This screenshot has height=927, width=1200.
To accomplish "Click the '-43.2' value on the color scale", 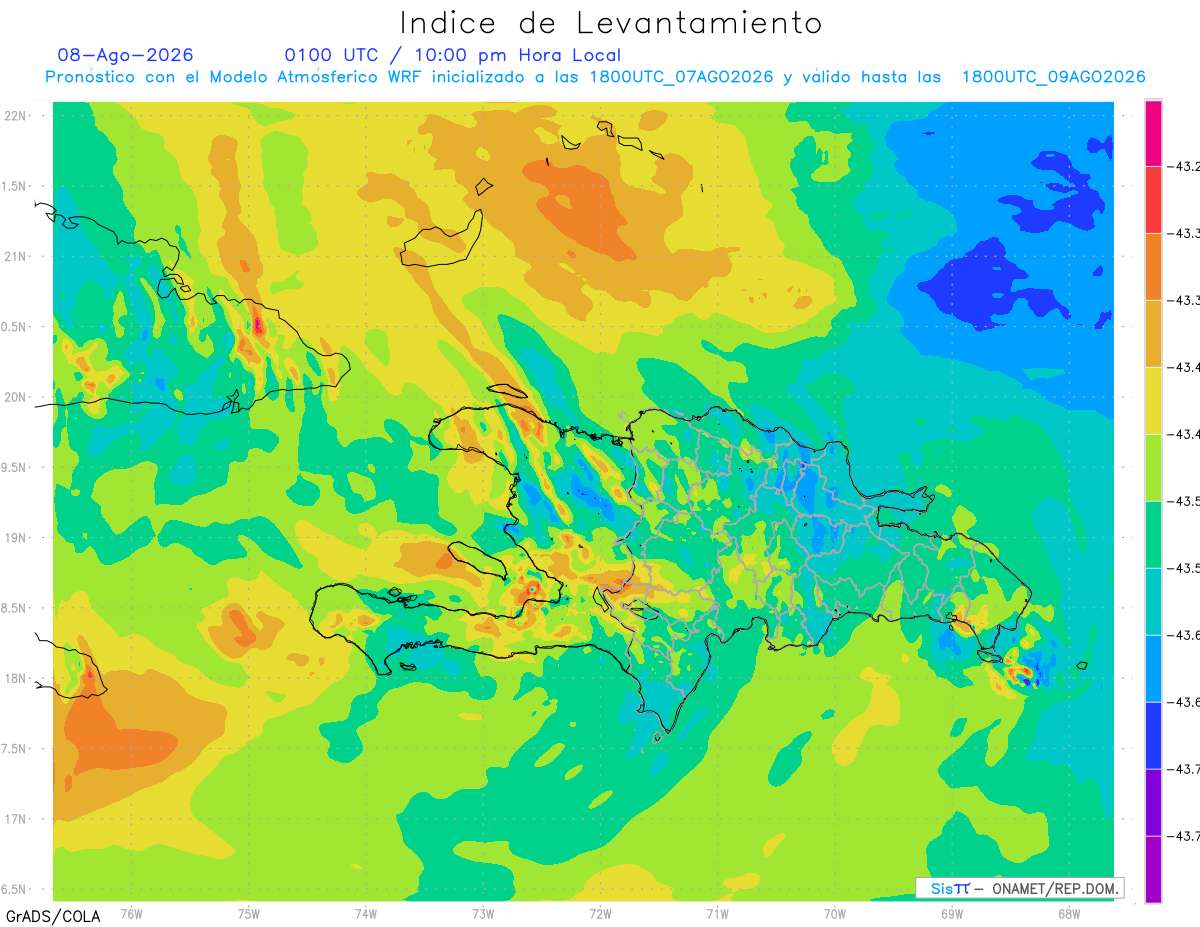I will pyautogui.click(x=1186, y=167).
